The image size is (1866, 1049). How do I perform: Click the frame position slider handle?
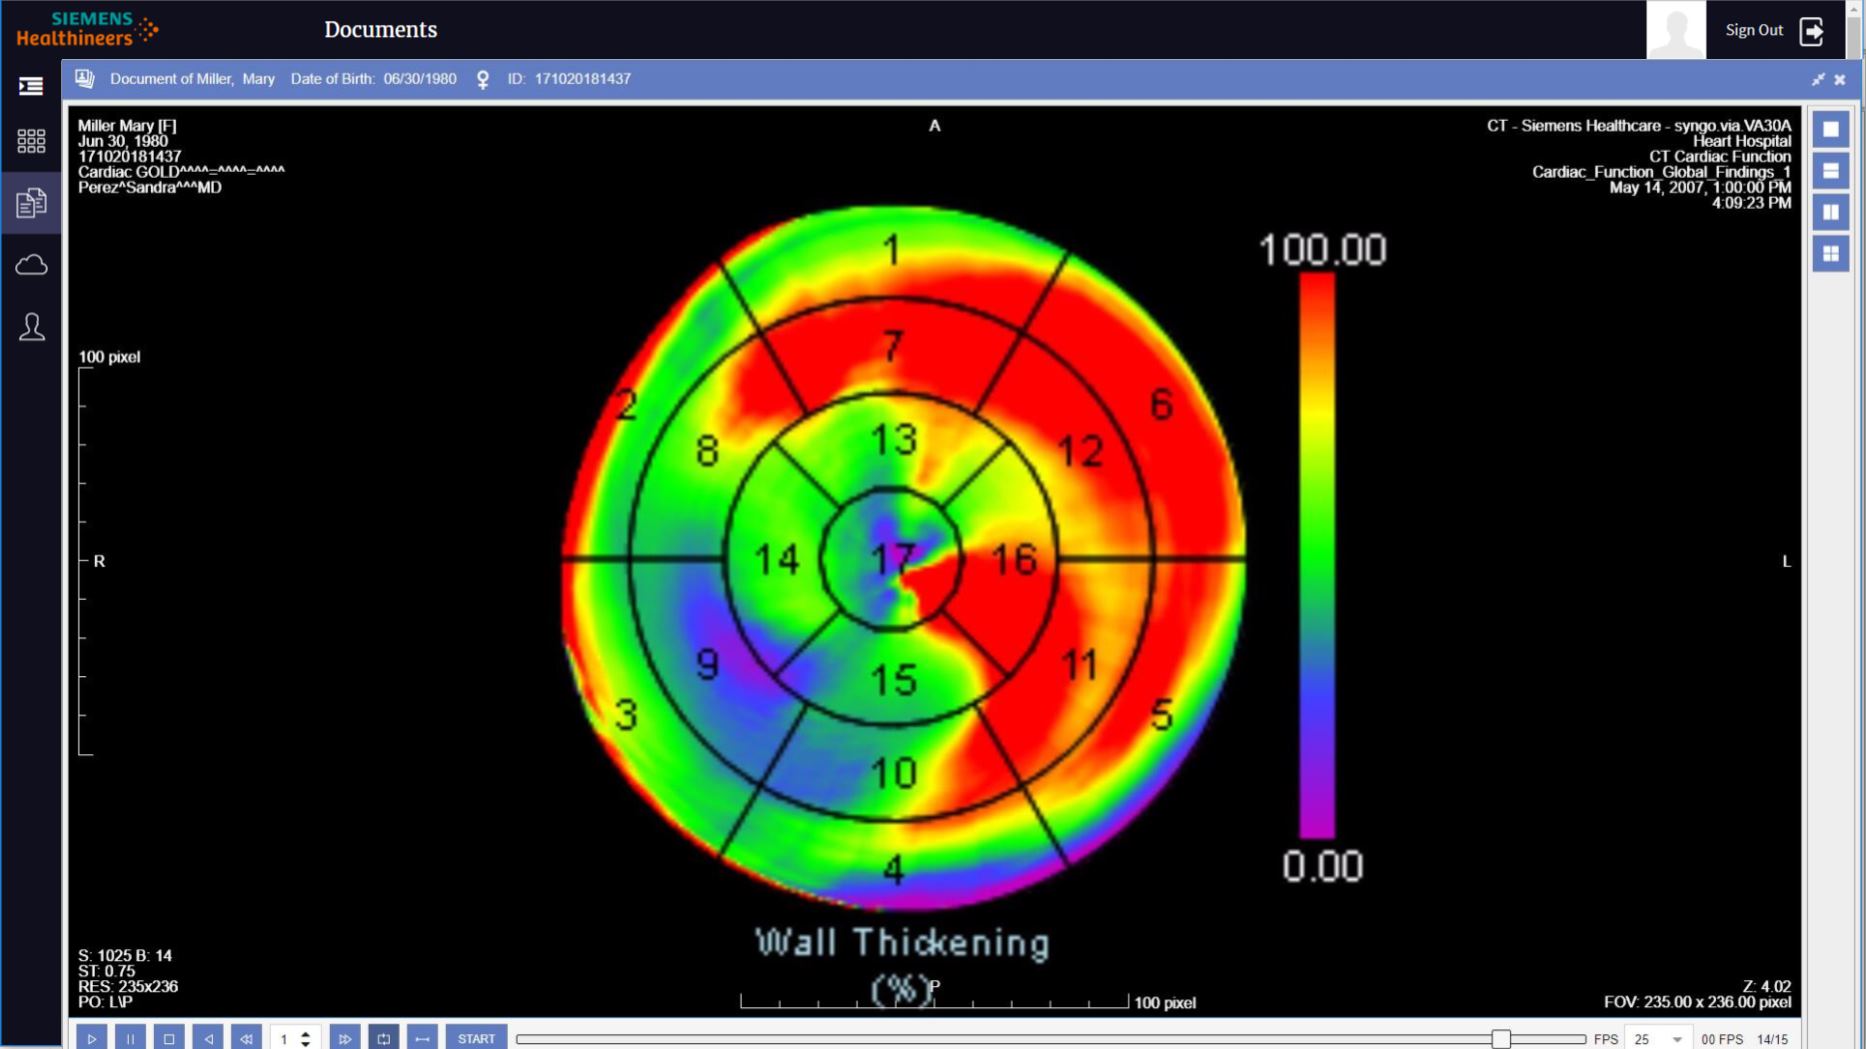coord(1500,1039)
